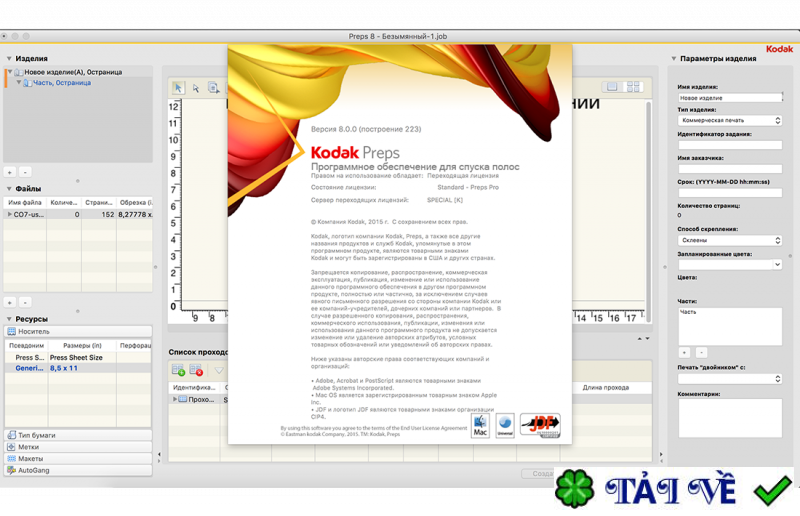Add a new press run with green plus icon
The height and width of the screenshot is (516, 800).
(x=179, y=370)
